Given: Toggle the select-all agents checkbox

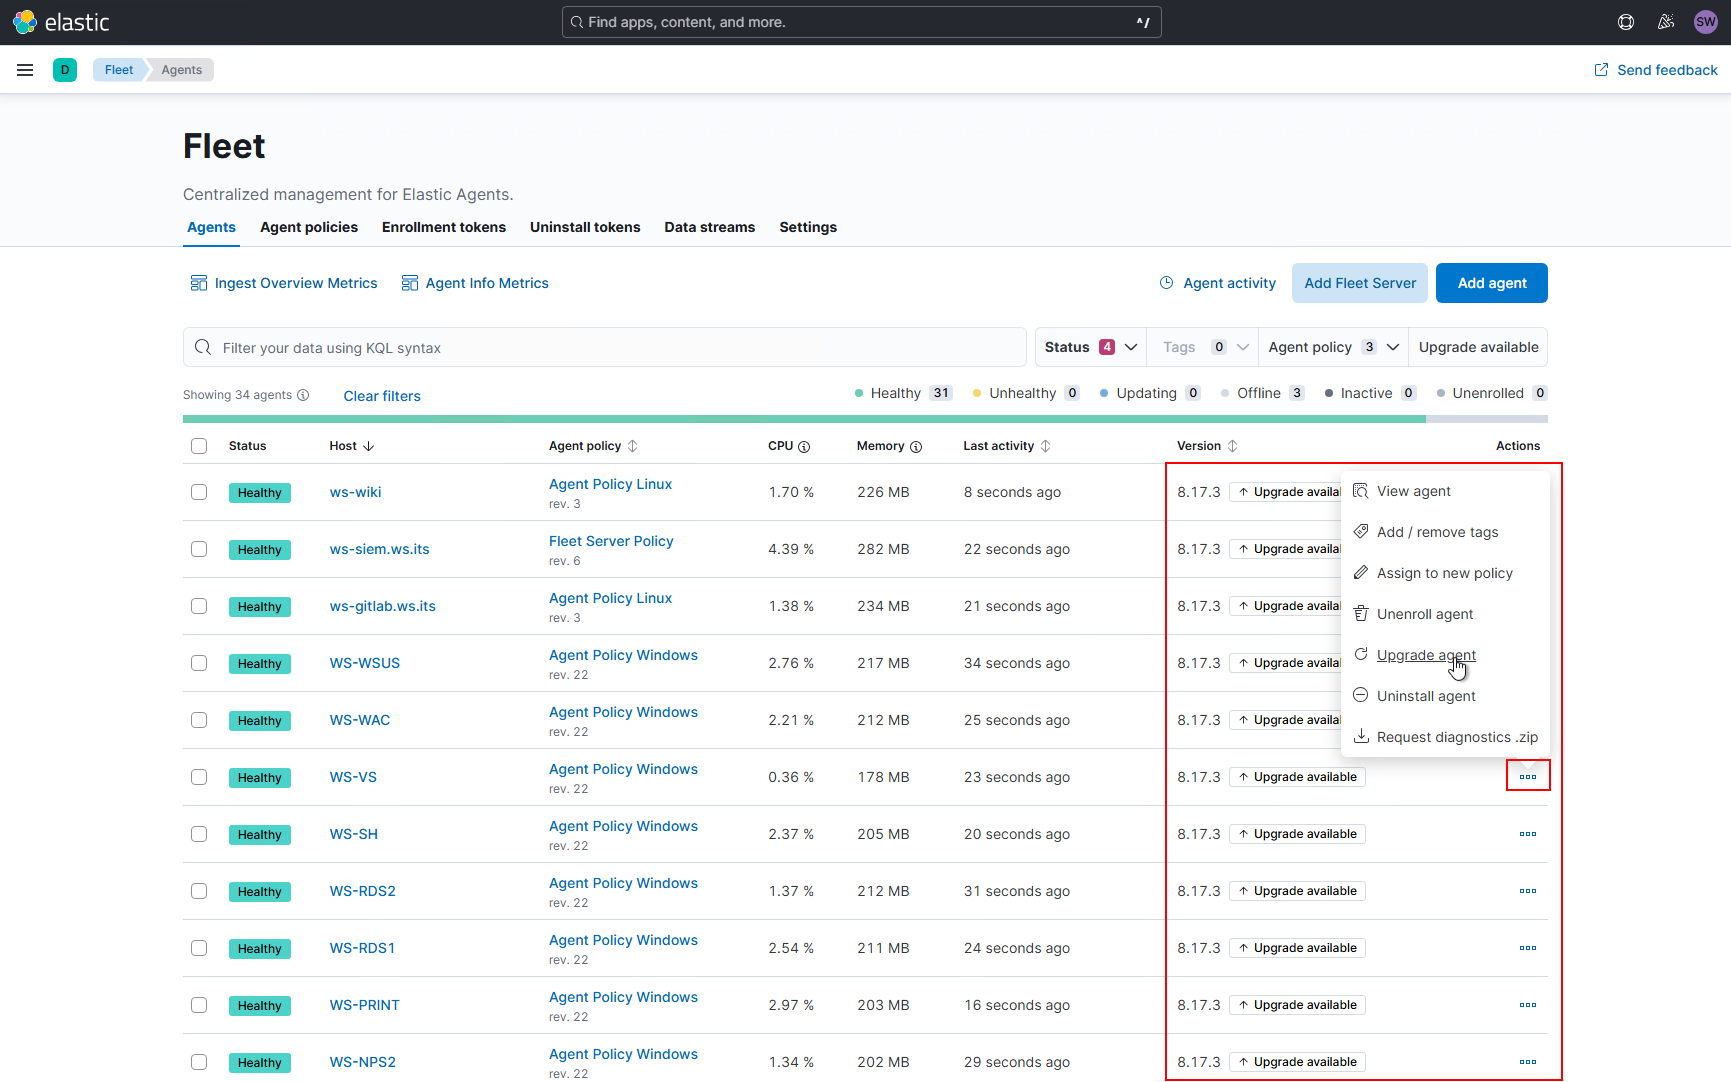Looking at the screenshot, I should pos(199,446).
